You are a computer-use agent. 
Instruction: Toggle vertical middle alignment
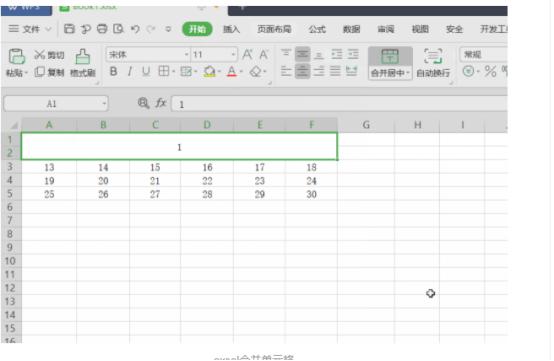click(302, 54)
